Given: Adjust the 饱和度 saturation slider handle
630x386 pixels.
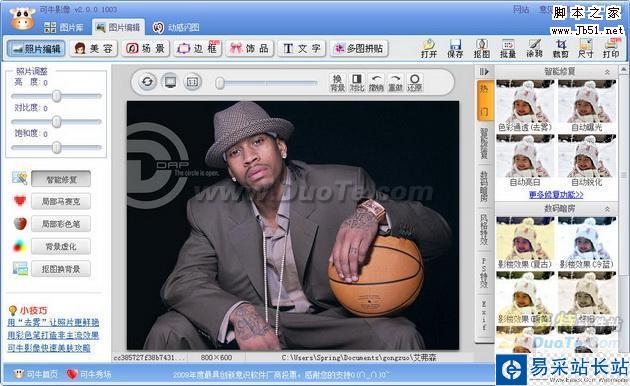Looking at the screenshot, I should pos(57,147).
